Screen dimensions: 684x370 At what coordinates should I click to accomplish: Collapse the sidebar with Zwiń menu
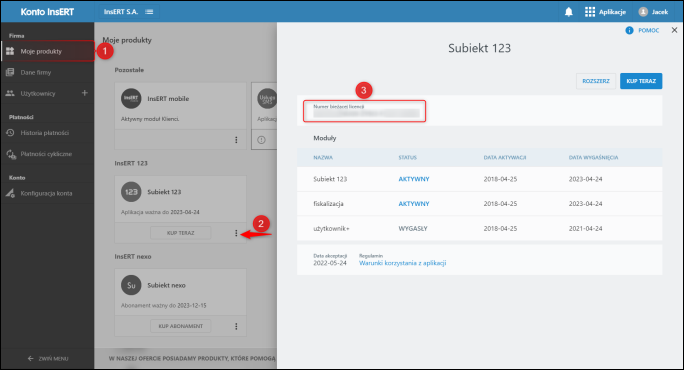point(48,359)
